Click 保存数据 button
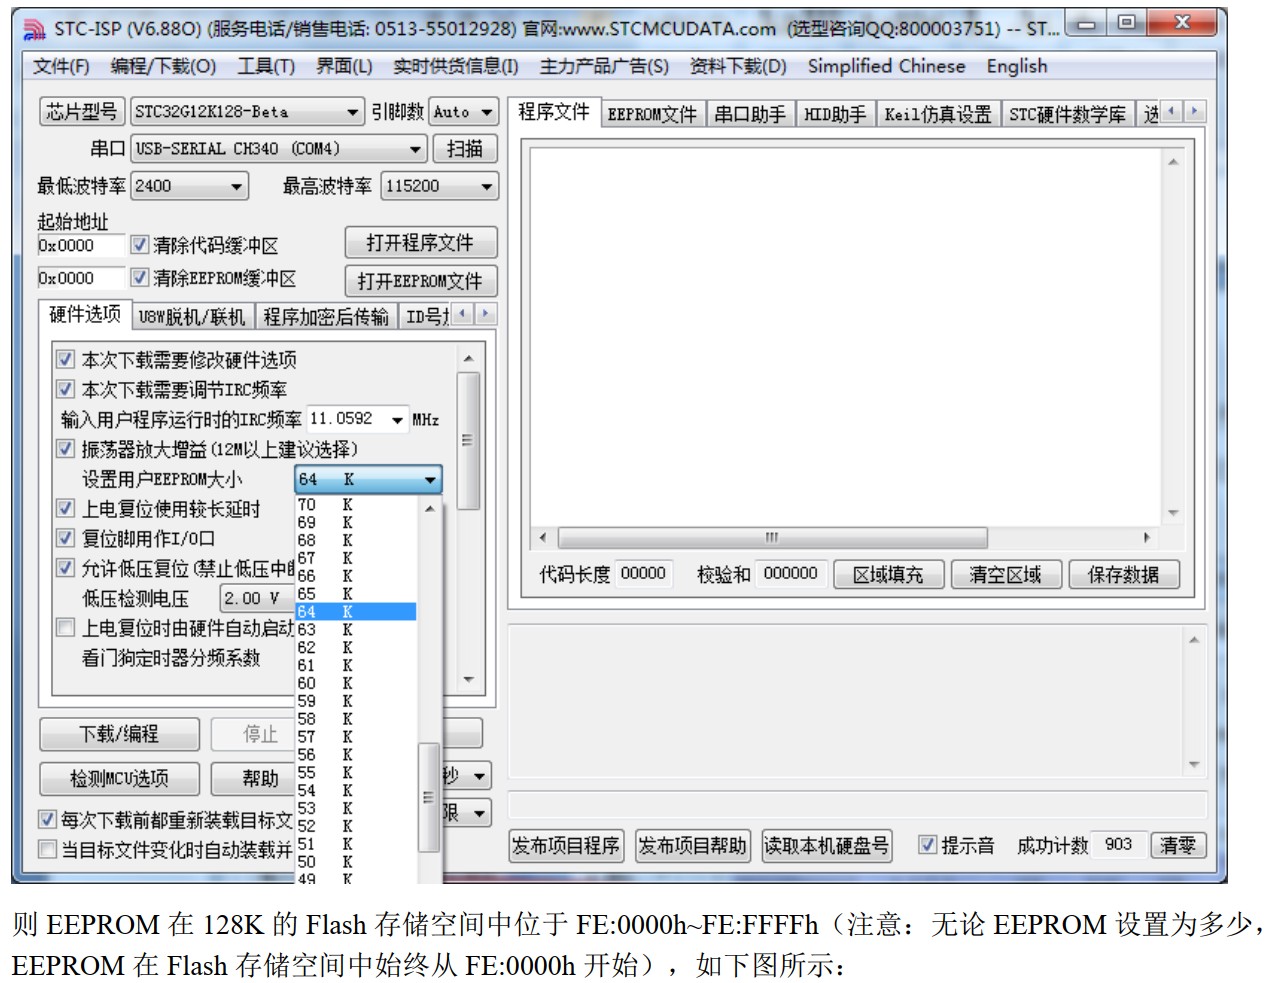The height and width of the screenshot is (983, 1271). [1123, 574]
